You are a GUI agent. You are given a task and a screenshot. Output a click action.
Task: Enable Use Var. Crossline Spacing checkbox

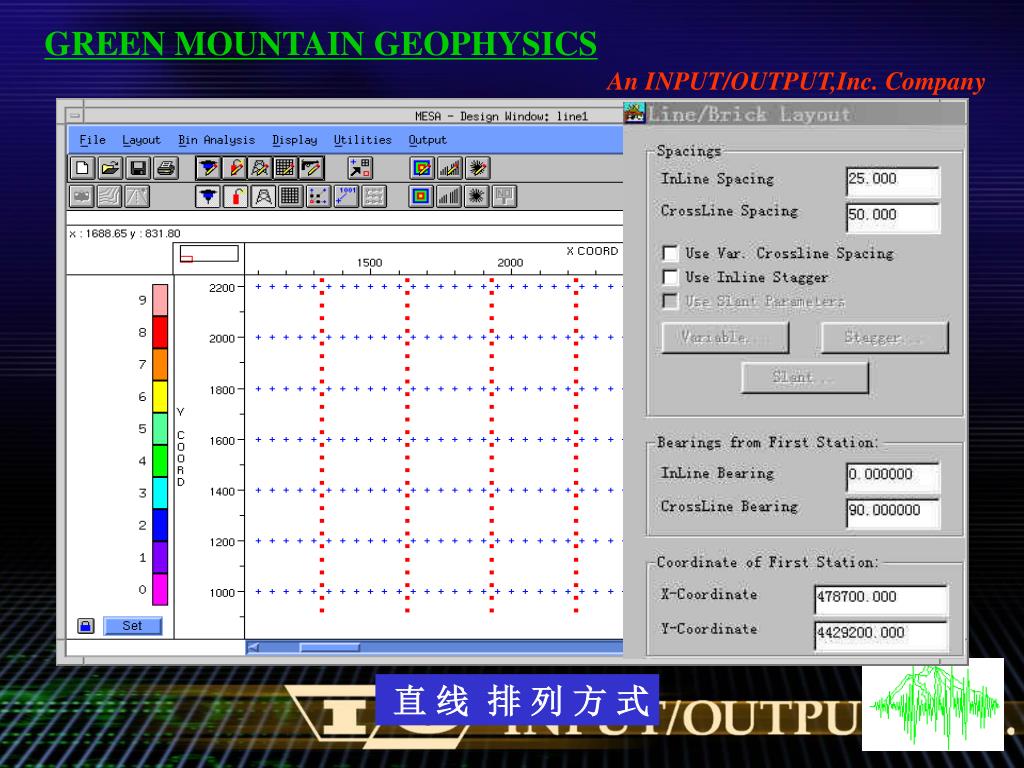670,253
